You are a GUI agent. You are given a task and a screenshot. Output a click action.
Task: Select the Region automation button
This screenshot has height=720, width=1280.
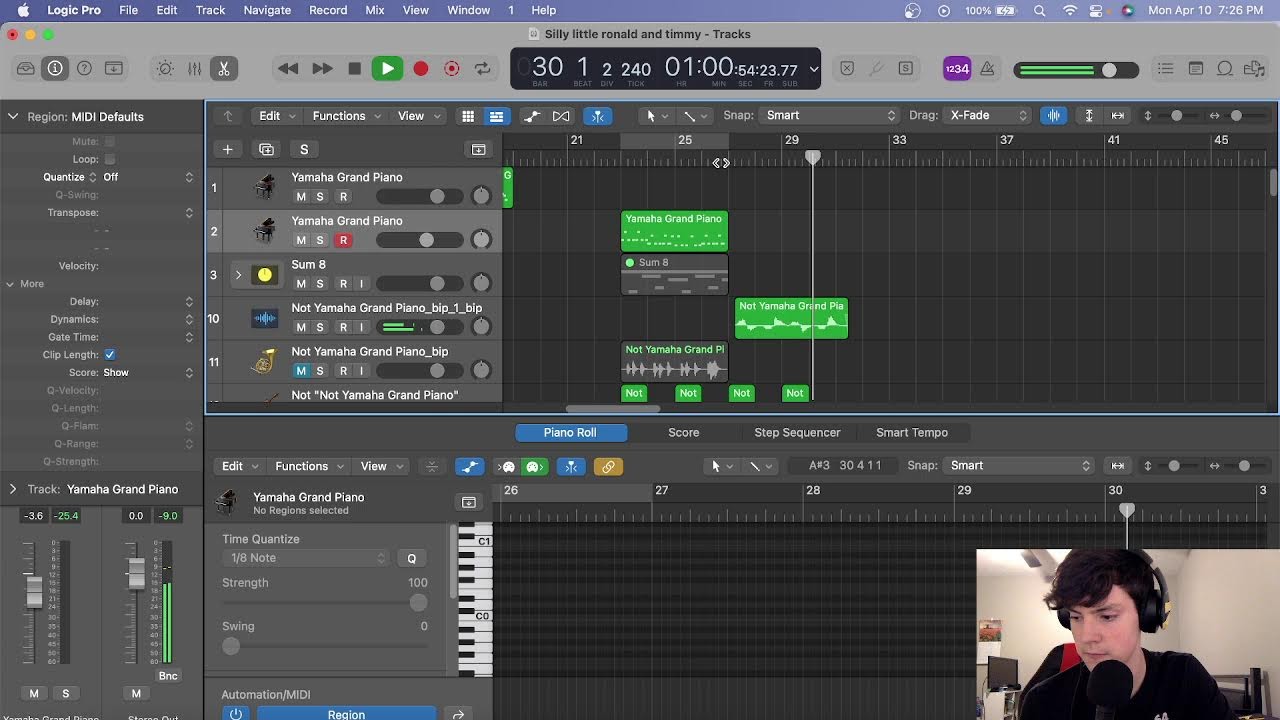click(346, 714)
